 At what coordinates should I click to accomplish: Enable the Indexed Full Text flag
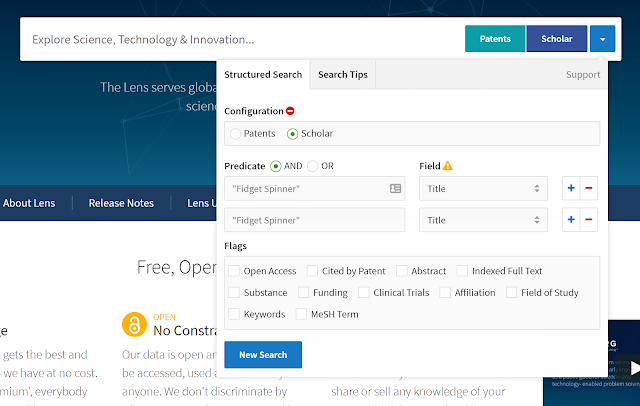462,271
